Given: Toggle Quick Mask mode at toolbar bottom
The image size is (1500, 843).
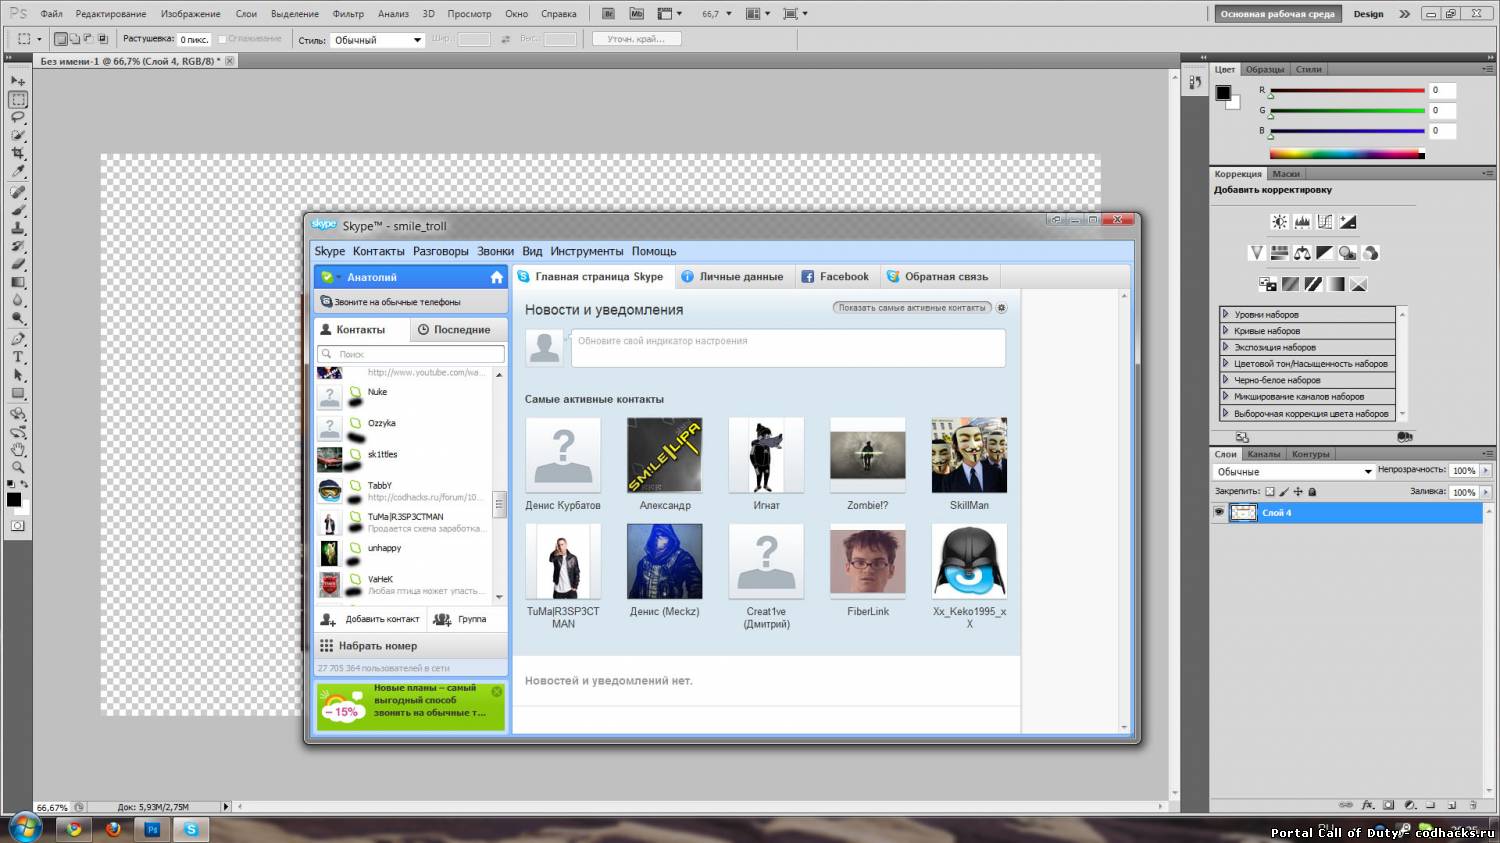Looking at the screenshot, I should 18,526.
